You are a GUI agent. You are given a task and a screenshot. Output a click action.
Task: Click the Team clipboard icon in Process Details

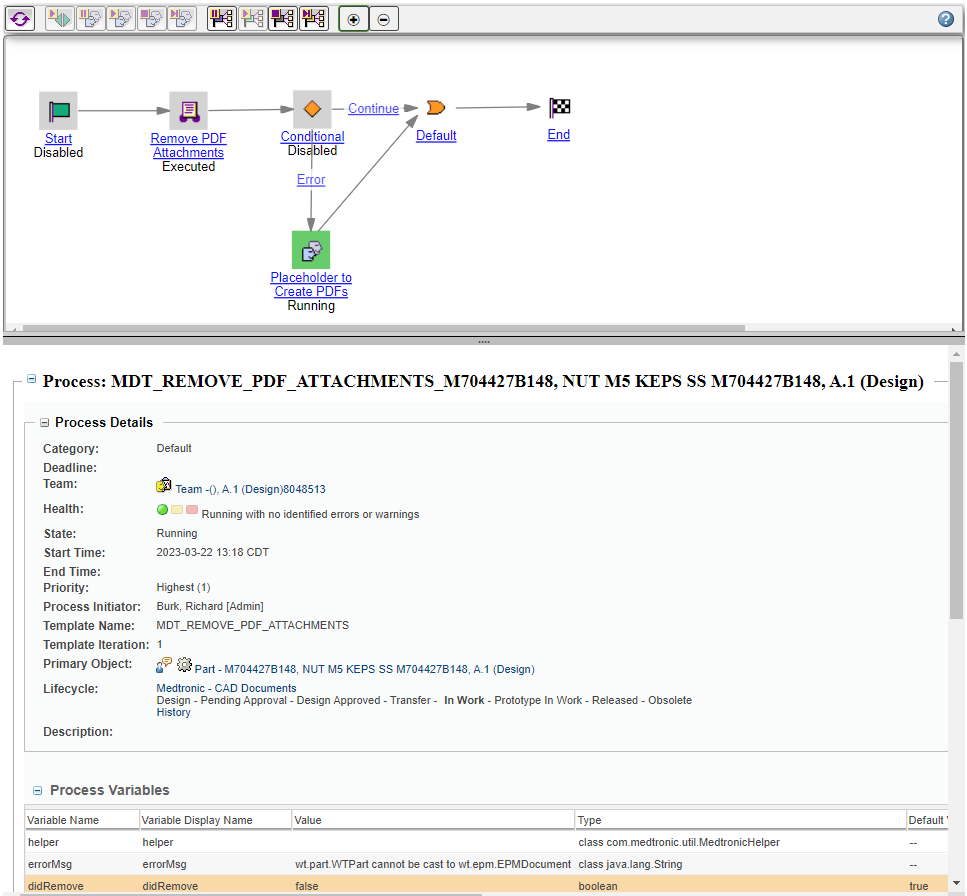pos(163,485)
